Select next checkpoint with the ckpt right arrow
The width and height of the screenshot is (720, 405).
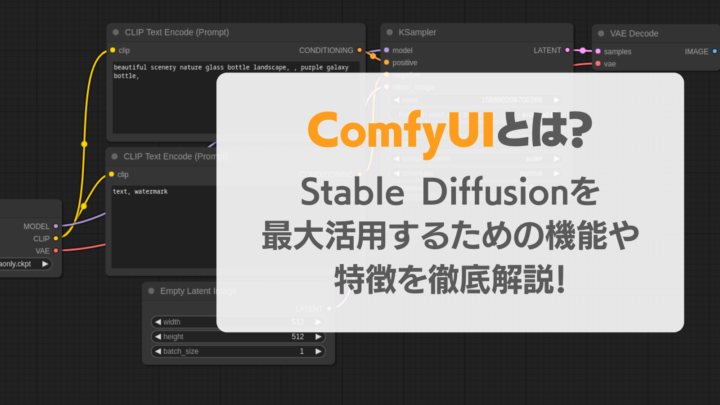pyautogui.click(x=45, y=264)
